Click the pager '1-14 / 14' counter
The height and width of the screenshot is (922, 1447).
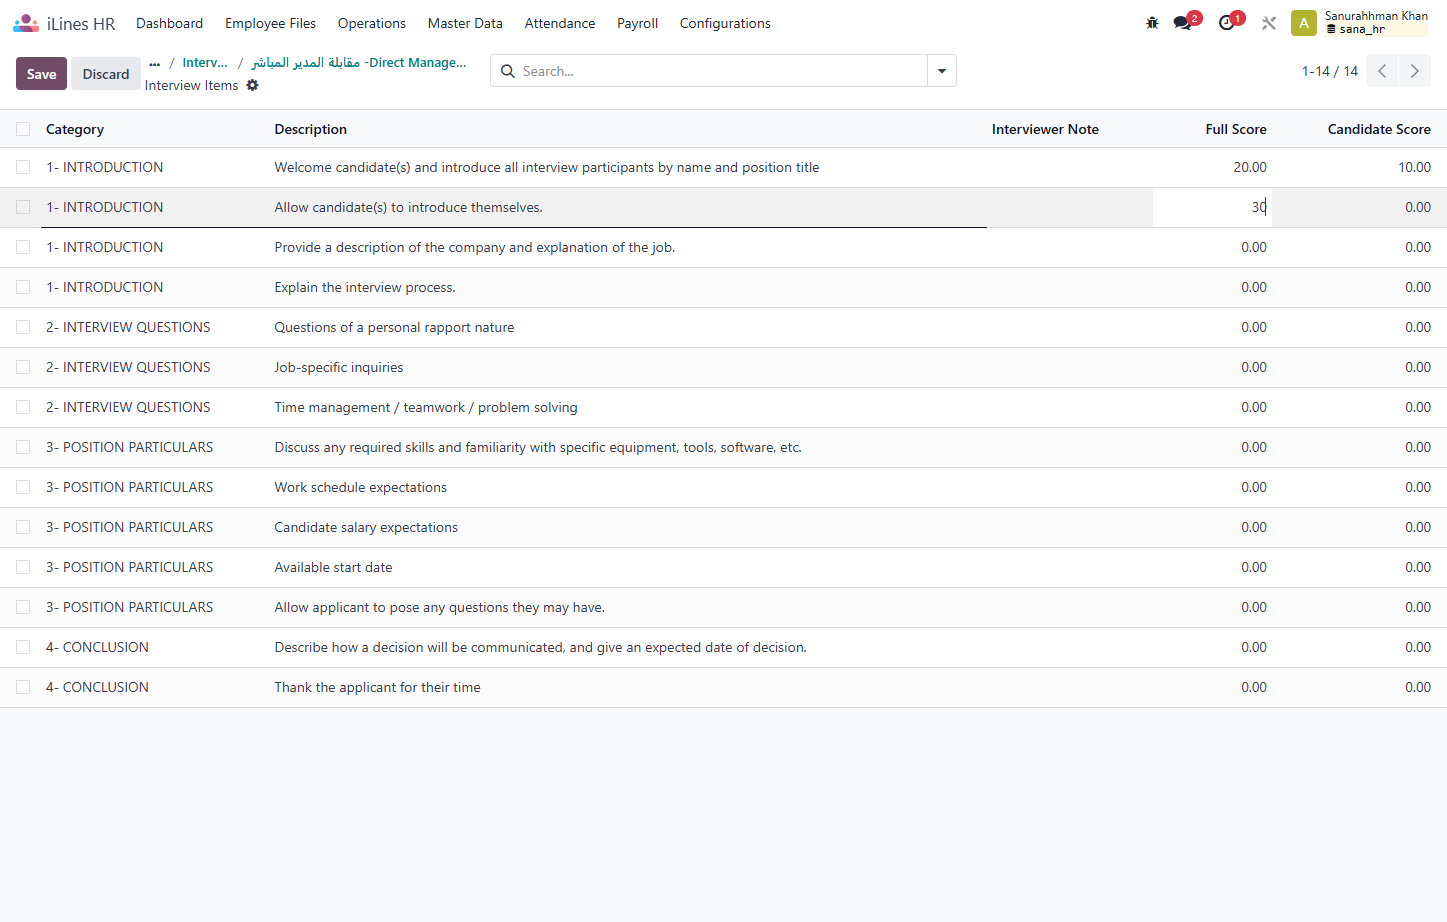click(1330, 71)
